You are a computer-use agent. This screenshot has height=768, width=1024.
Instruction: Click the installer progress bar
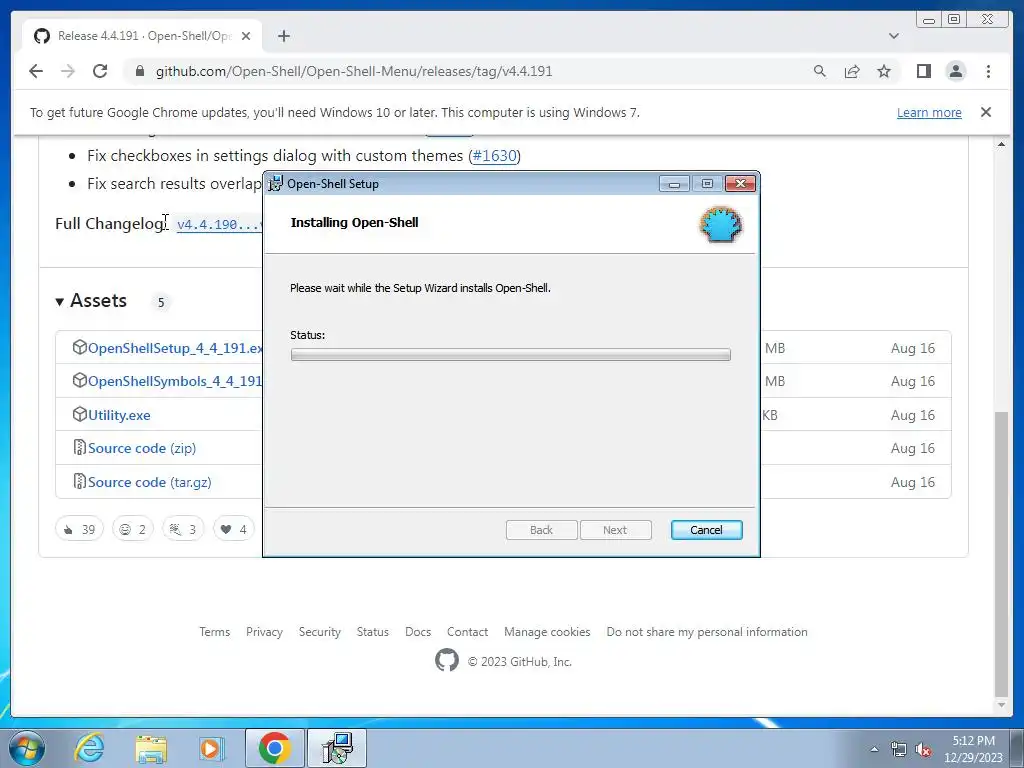pyautogui.click(x=511, y=355)
